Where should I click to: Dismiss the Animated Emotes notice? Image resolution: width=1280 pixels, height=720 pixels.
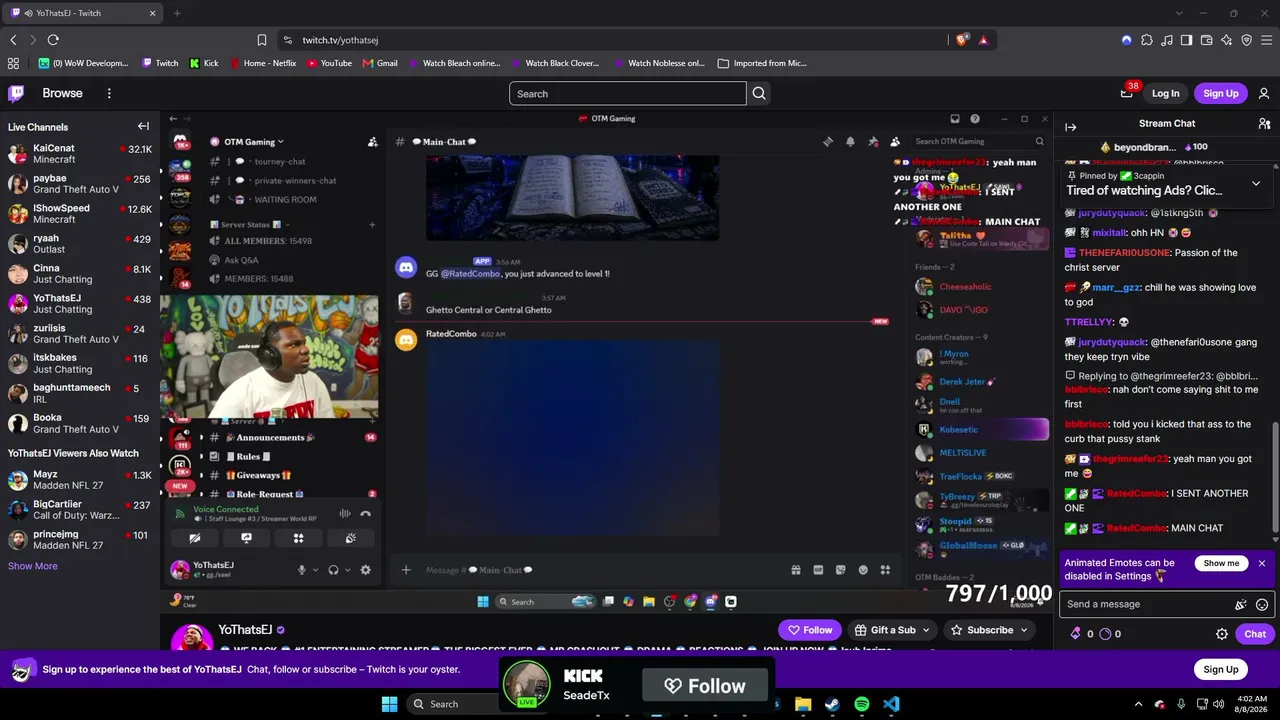(1262, 563)
